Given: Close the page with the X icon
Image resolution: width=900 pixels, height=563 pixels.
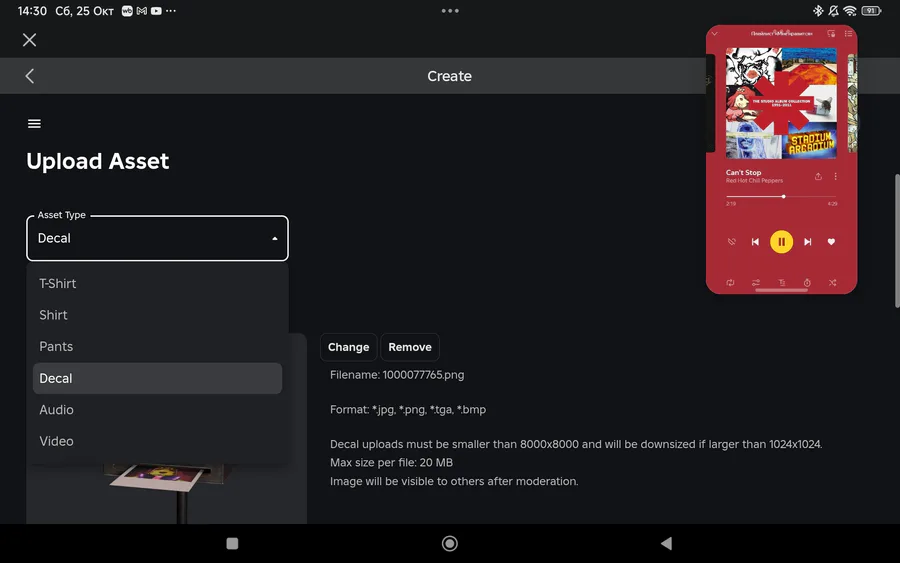Looking at the screenshot, I should (x=29, y=40).
